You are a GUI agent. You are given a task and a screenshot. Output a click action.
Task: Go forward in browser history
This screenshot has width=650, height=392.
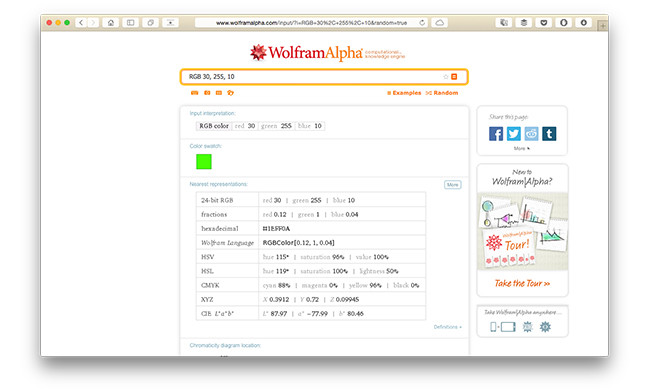[x=93, y=22]
